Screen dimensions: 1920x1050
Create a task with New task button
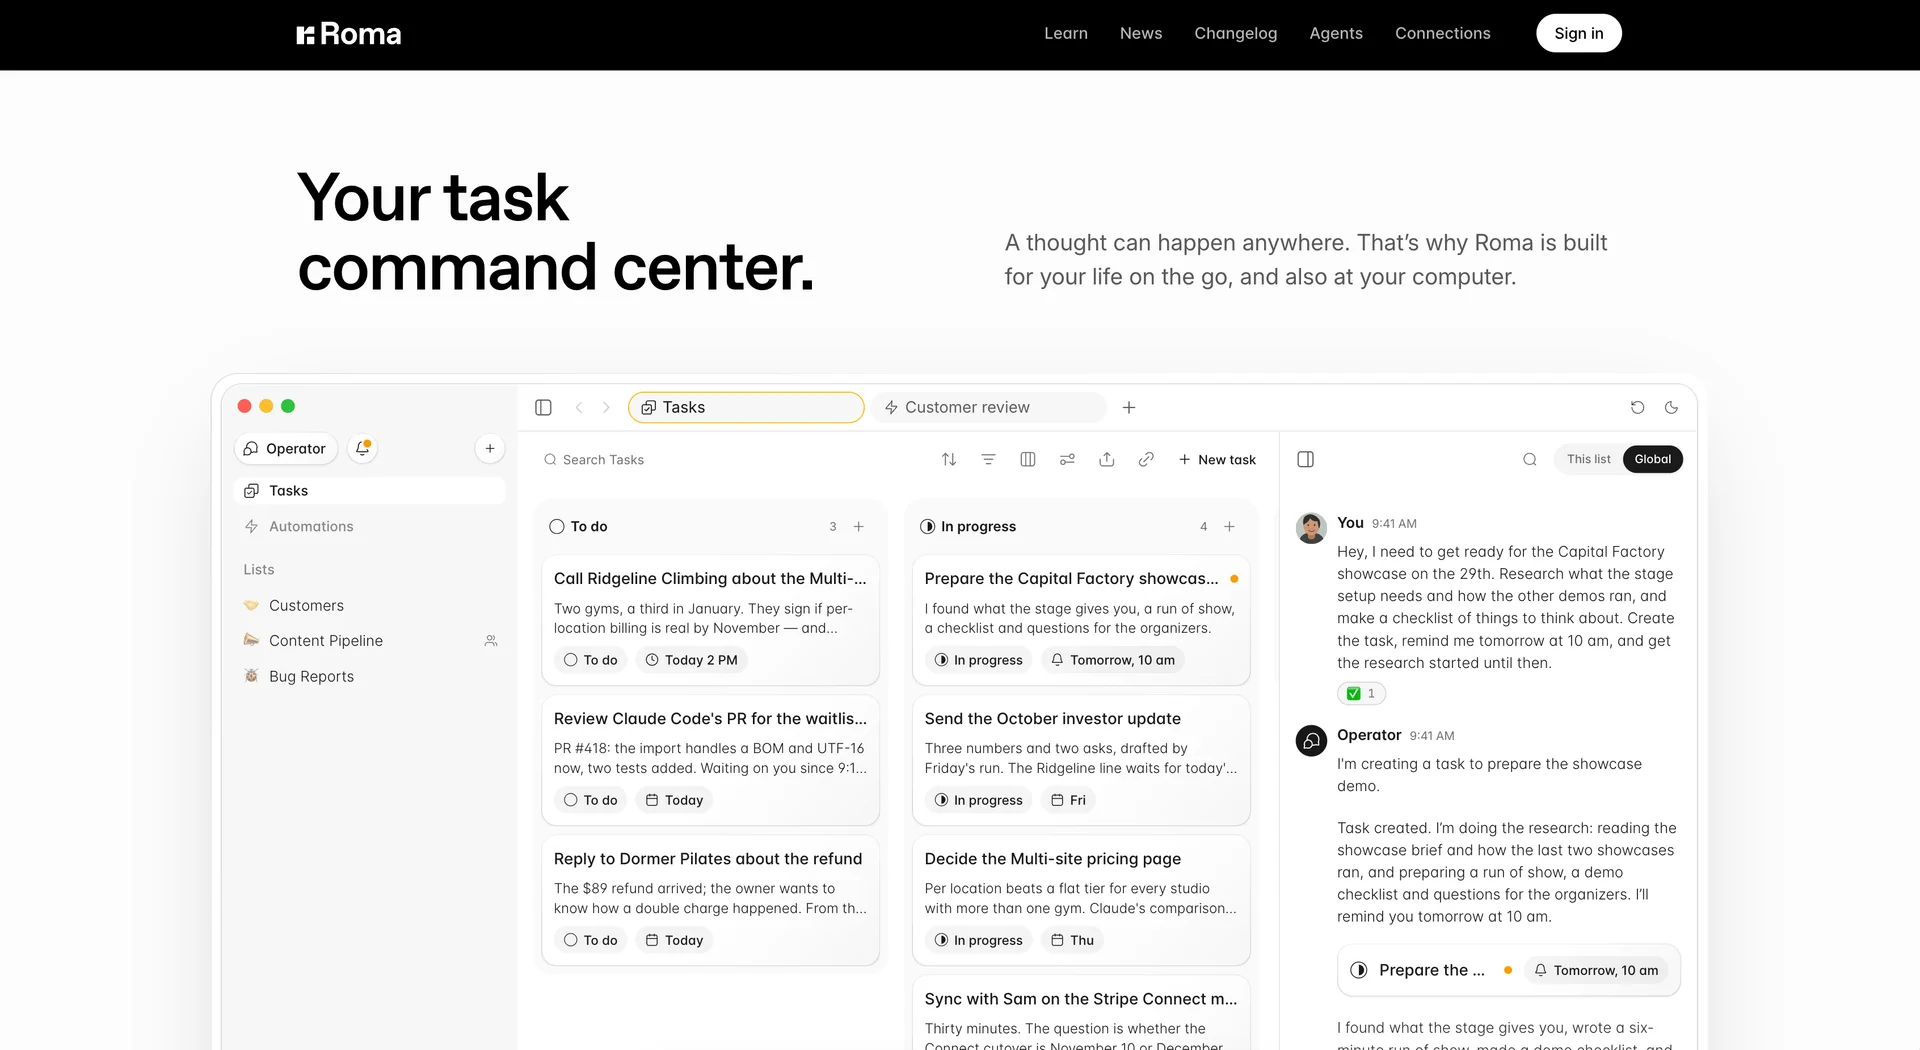[x=1217, y=459]
